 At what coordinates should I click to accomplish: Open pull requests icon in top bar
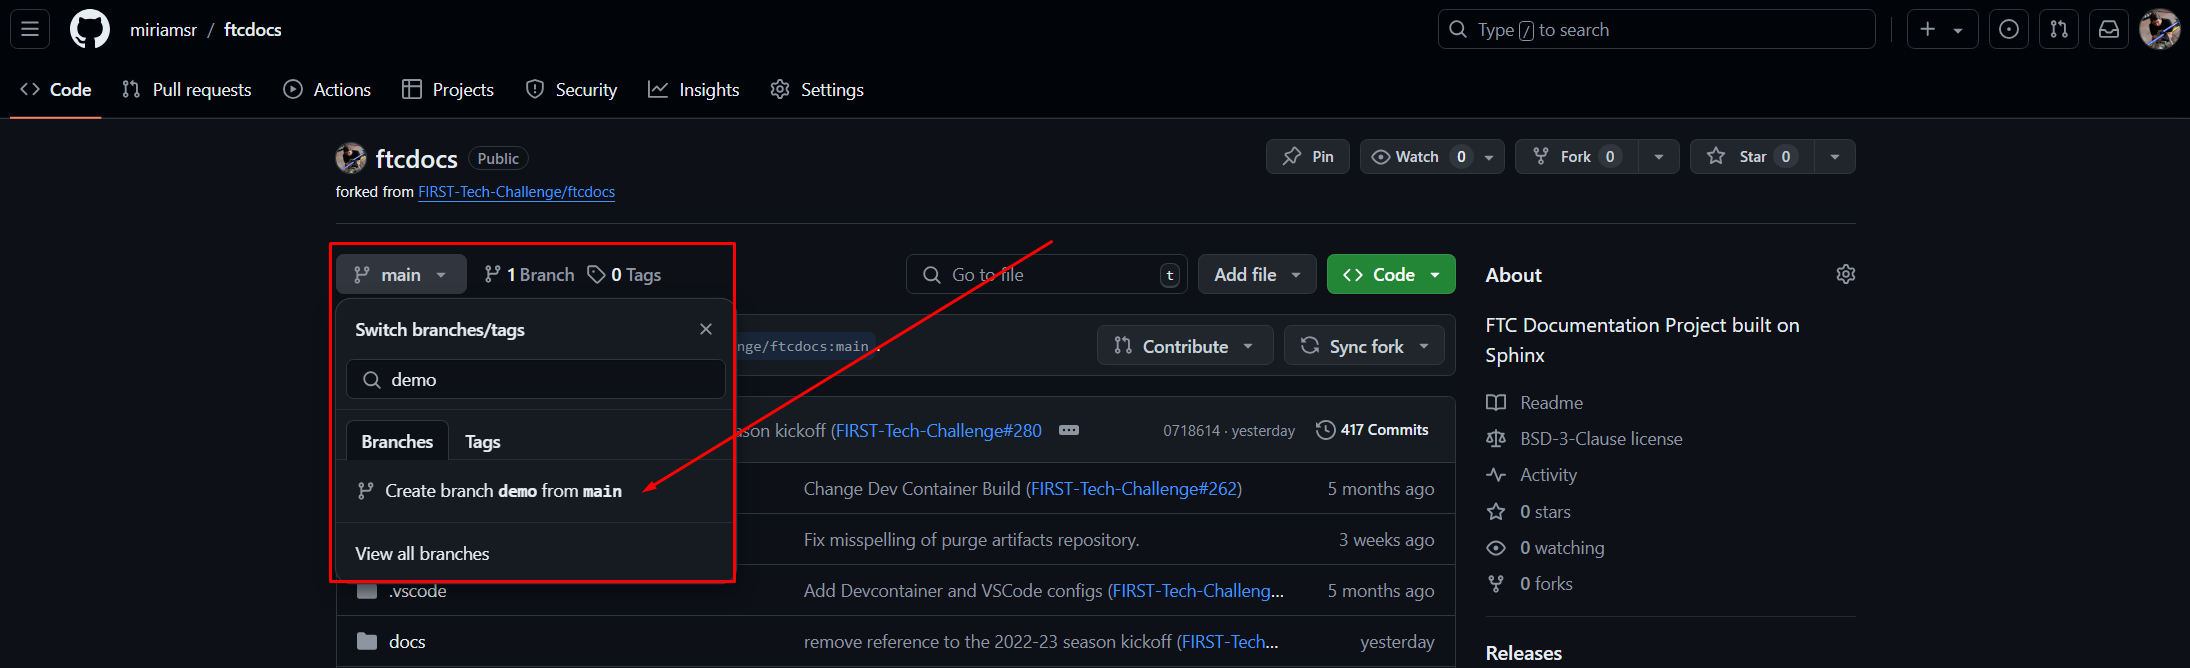pyautogui.click(x=2058, y=29)
